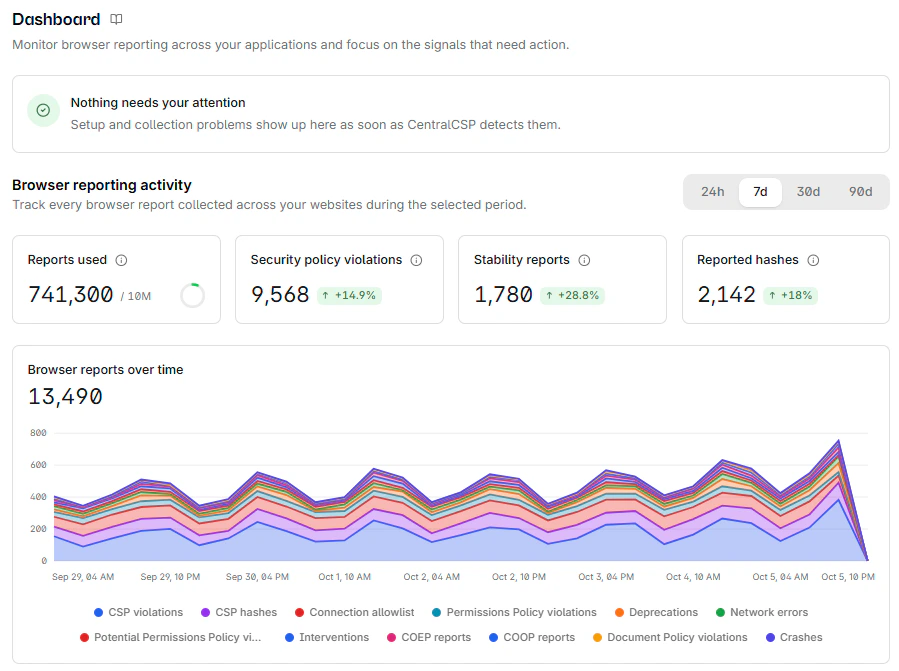Toggle CSP hashes series in legend
This screenshot has width=899, height=671.
[239, 613]
